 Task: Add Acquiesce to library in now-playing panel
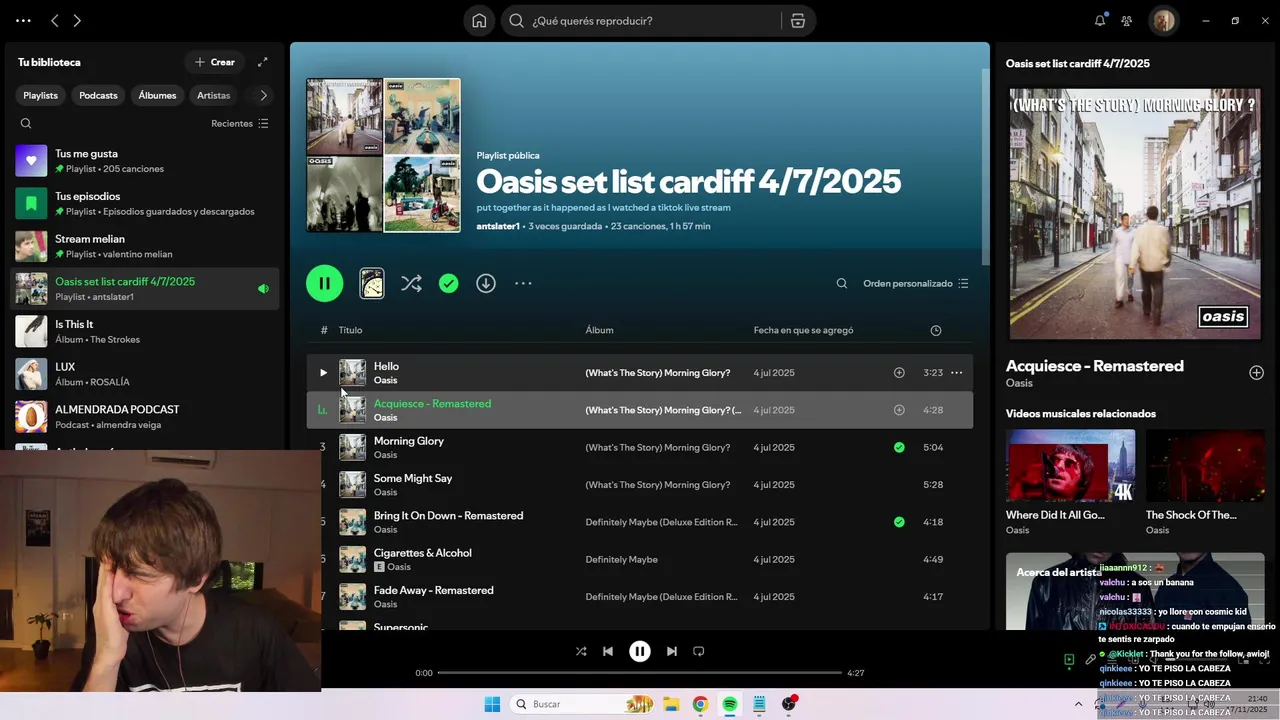[x=1256, y=373]
